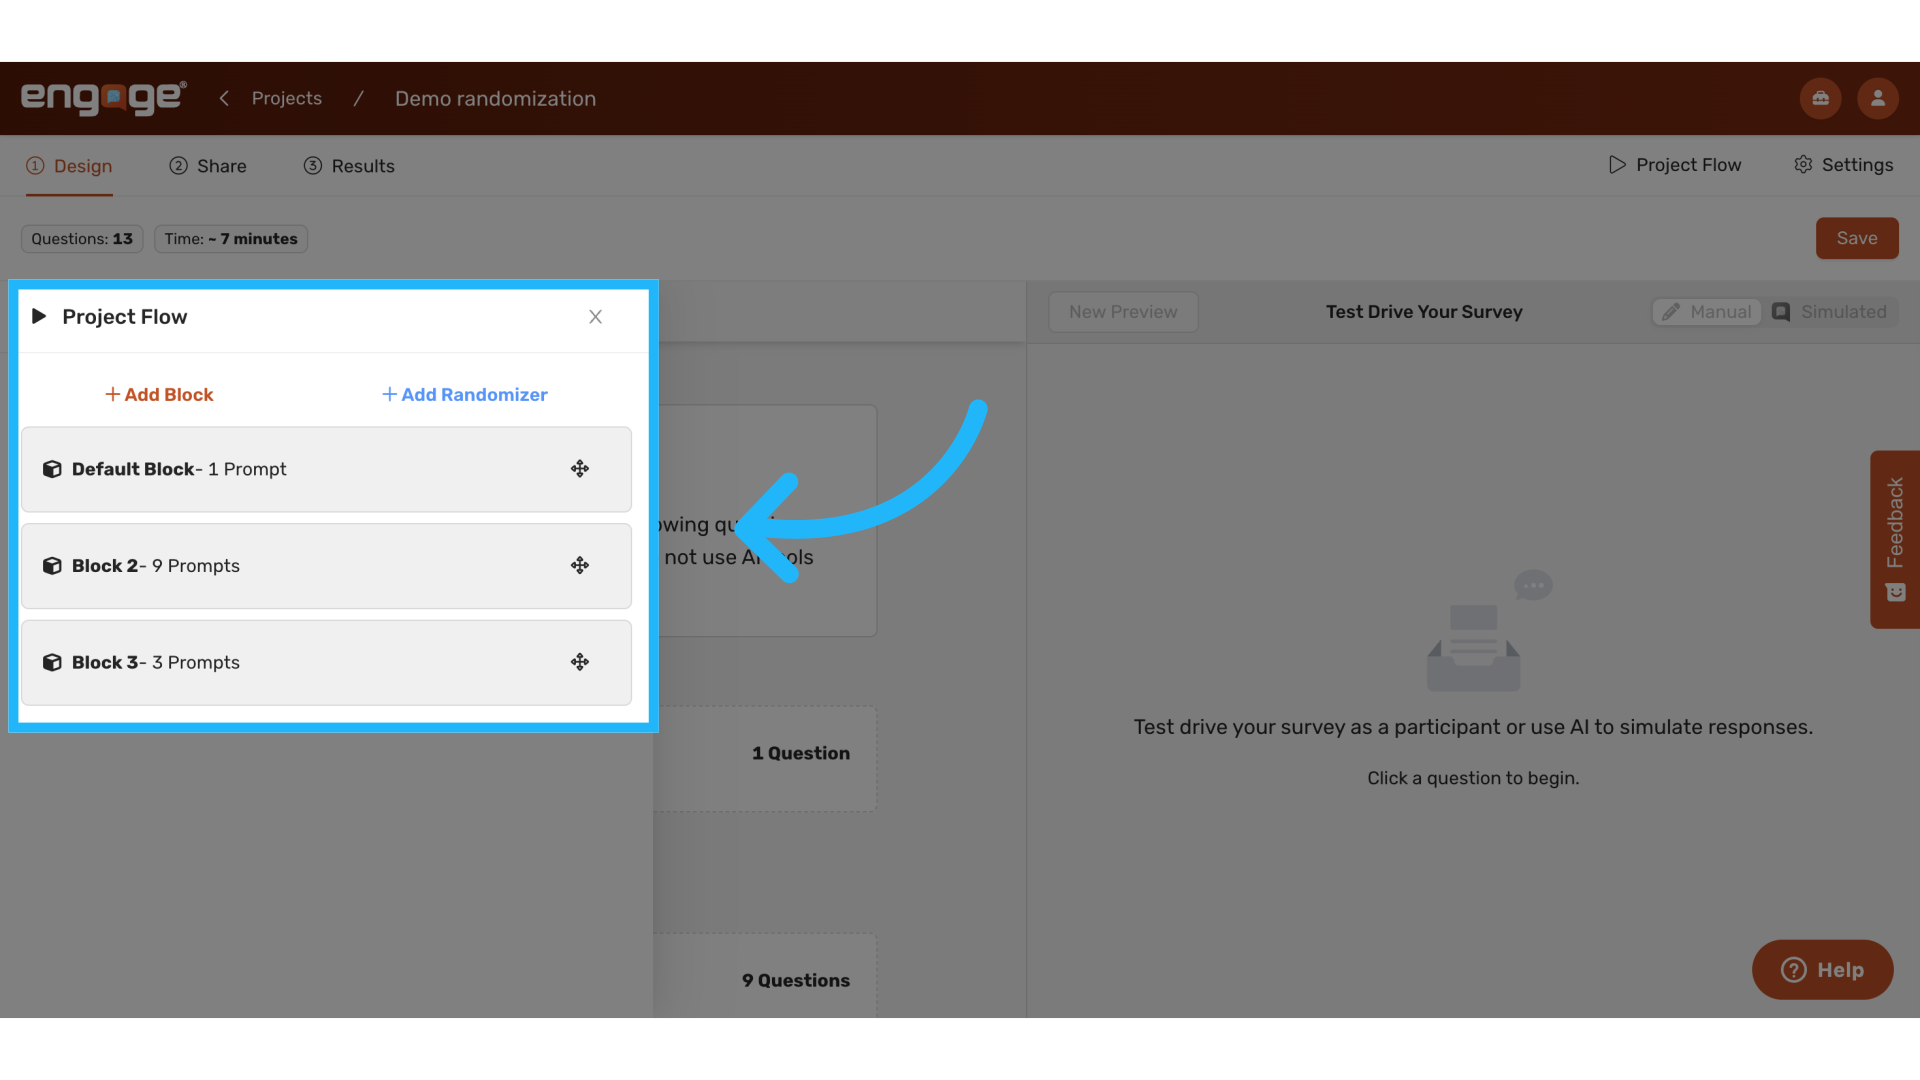Image resolution: width=1920 pixels, height=1080 pixels.
Task: Click the 1 Question block card
Action: tap(766, 758)
